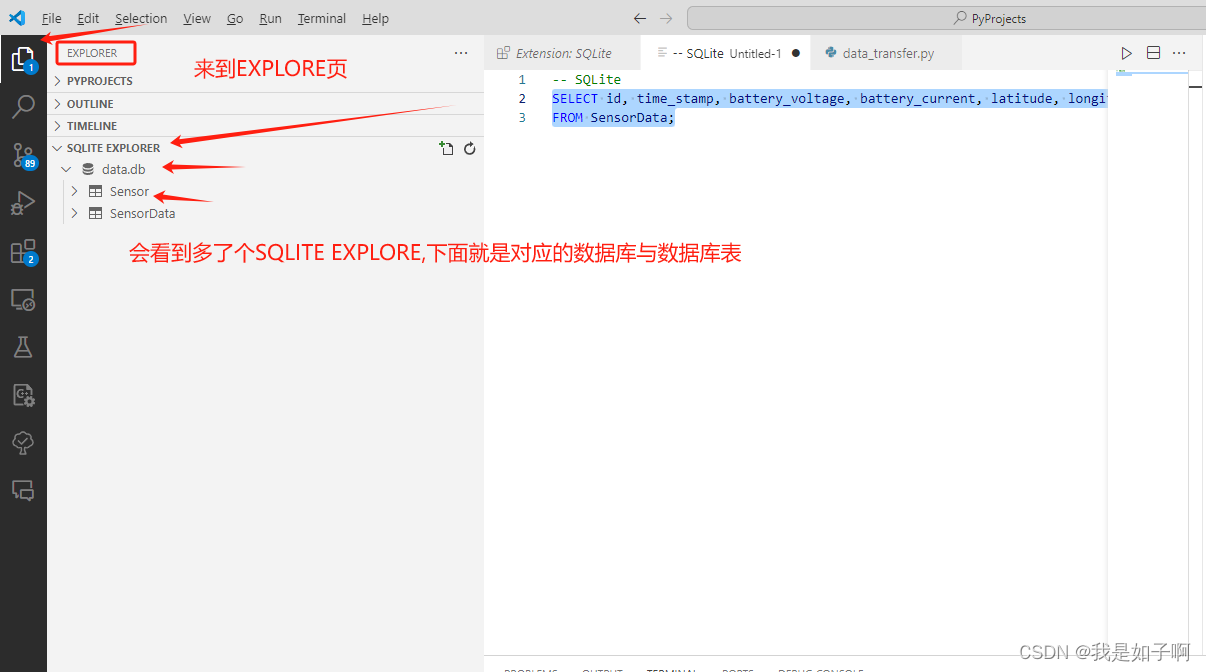Open the Testing flask icon
The image size is (1206, 672).
click(x=24, y=347)
